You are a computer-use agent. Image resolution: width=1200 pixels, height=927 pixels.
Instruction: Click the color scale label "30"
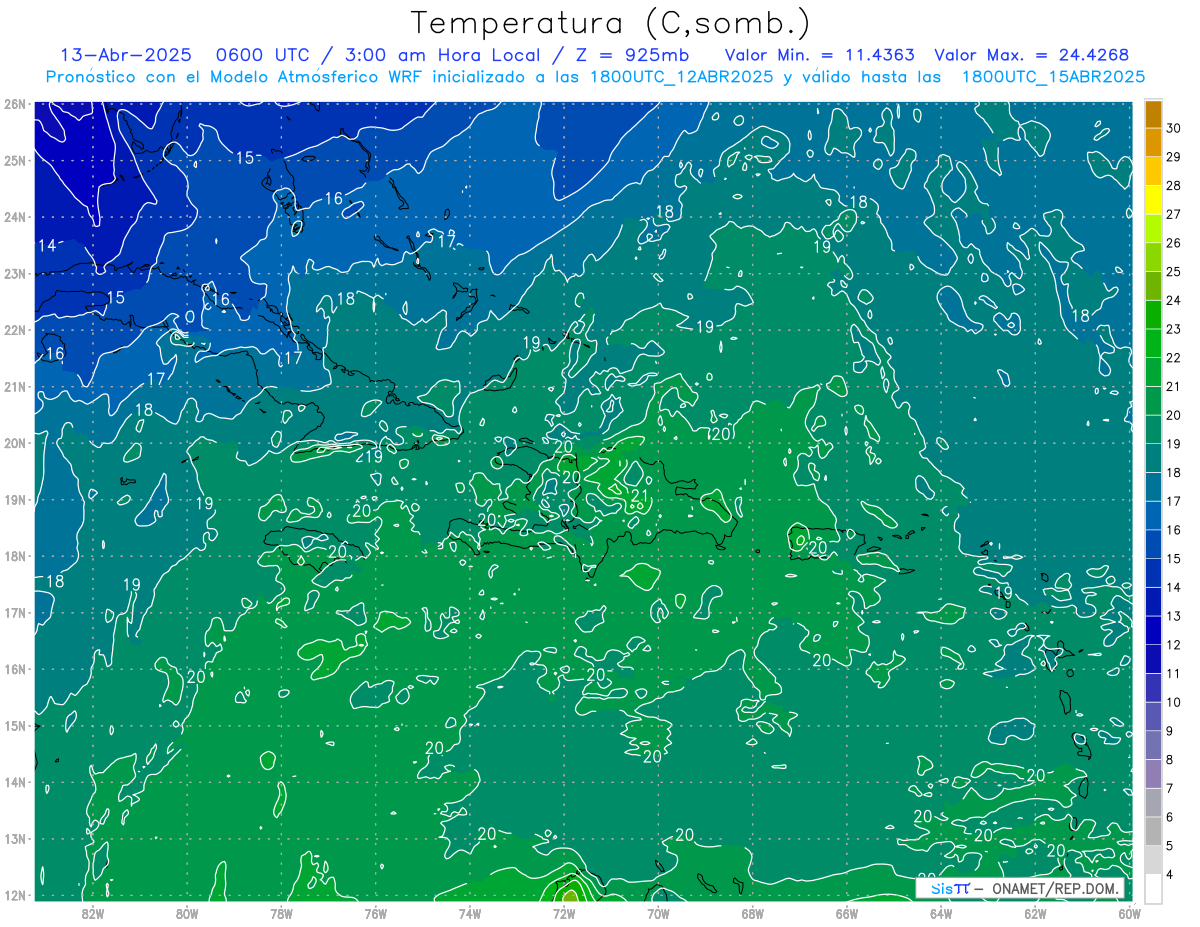point(1174,129)
